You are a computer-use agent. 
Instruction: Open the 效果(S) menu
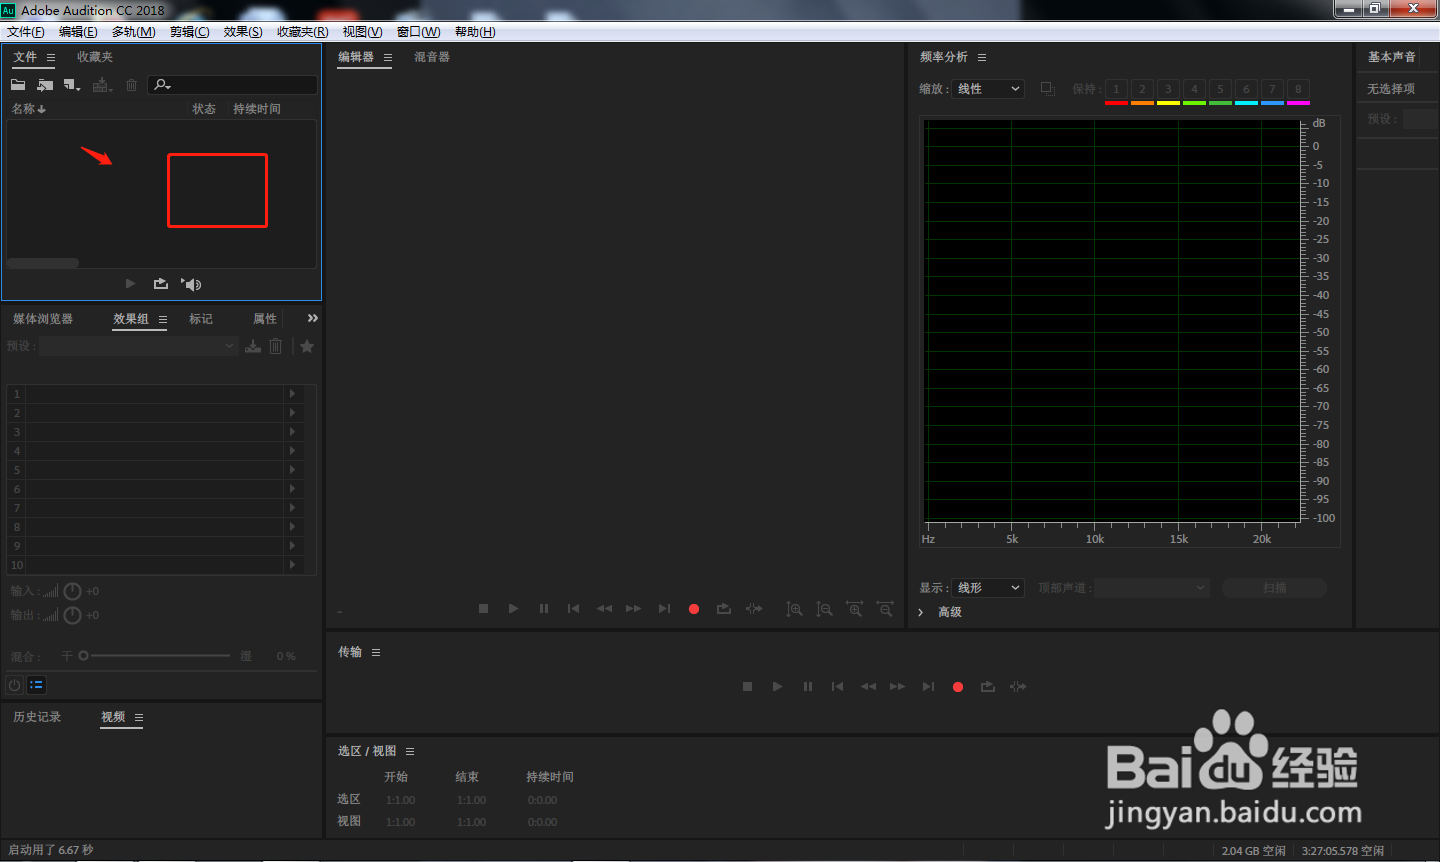[243, 32]
